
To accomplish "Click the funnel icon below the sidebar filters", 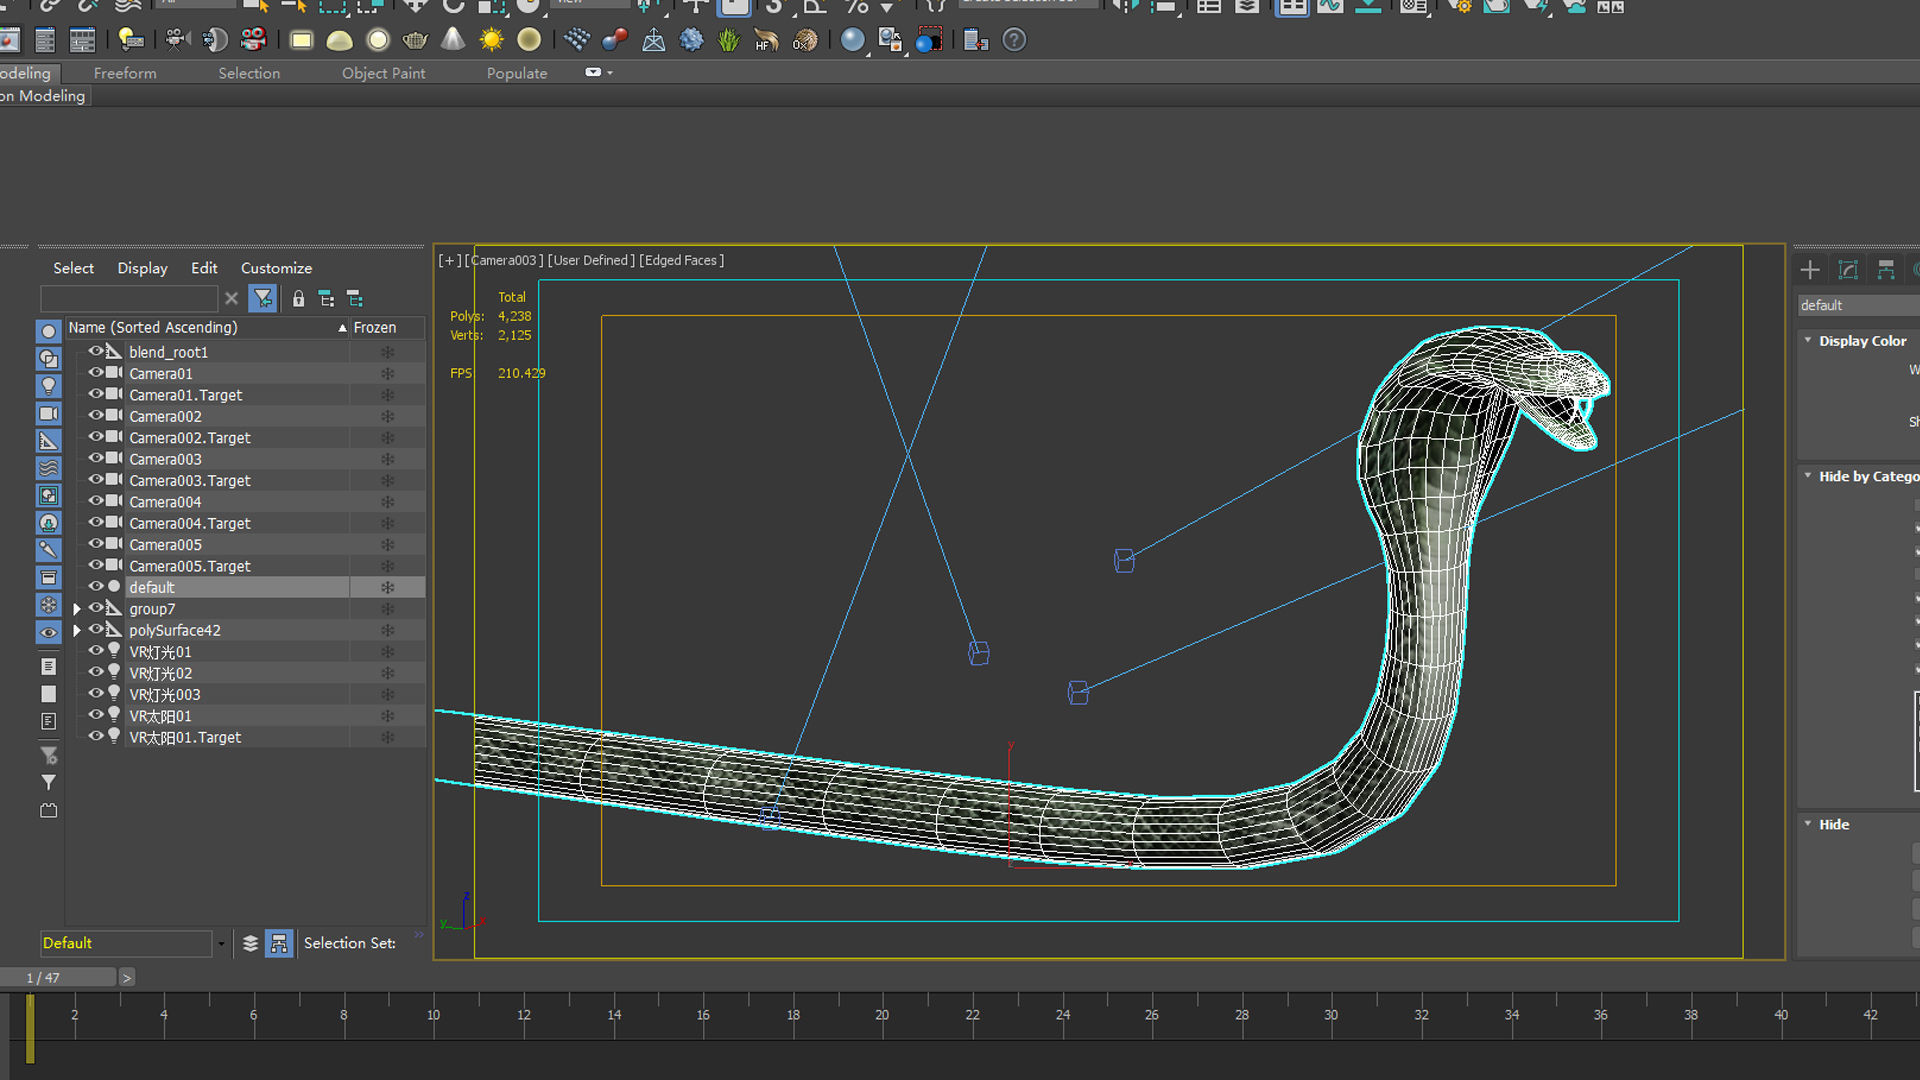I will click(48, 782).
